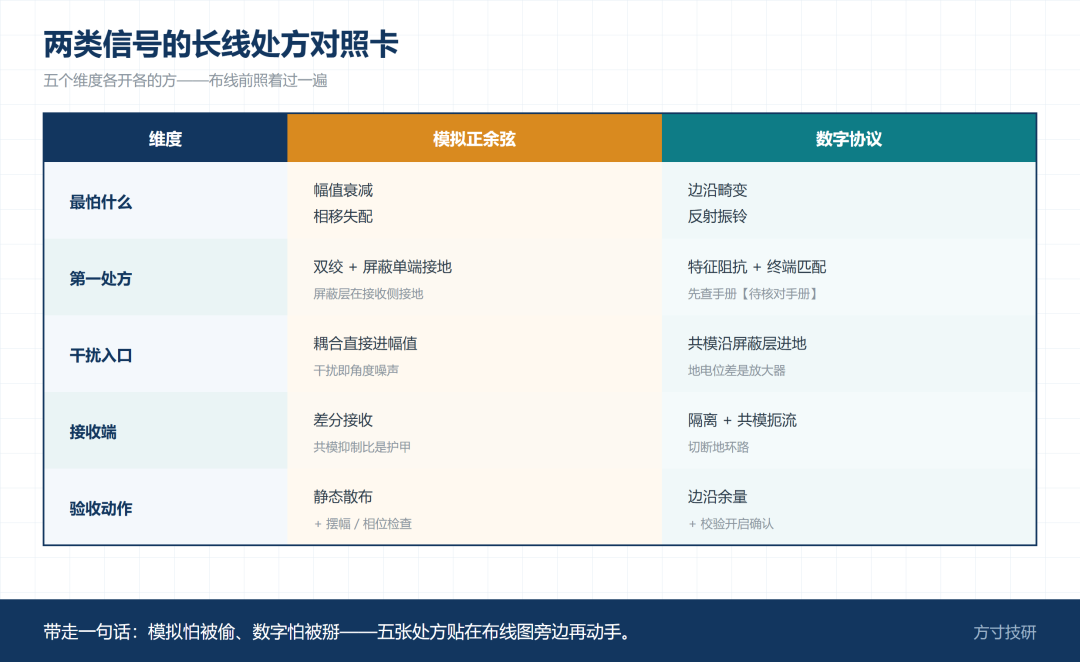
Task: Click the note + 摆幅 / 相位检查
Action: click(362, 524)
